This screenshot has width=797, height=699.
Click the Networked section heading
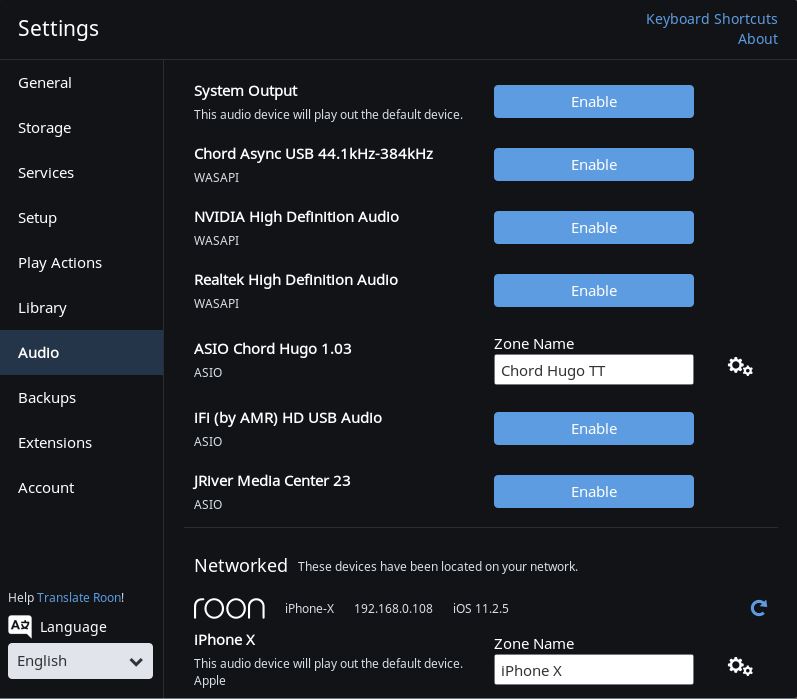(241, 566)
